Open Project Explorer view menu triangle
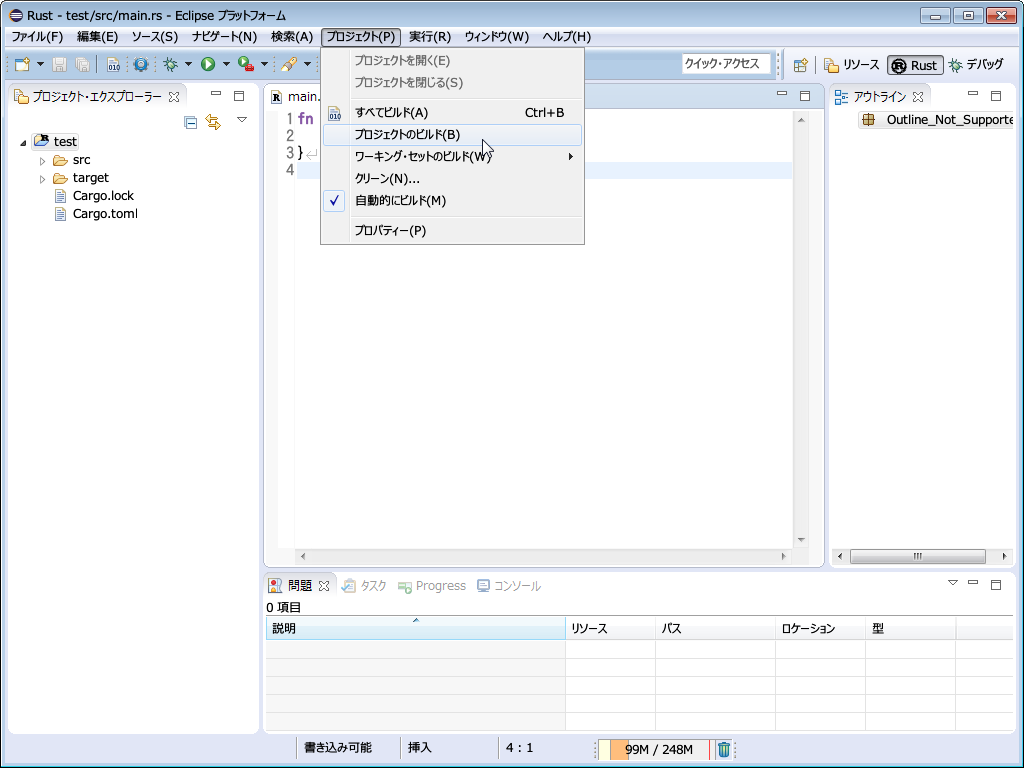 tap(242, 120)
